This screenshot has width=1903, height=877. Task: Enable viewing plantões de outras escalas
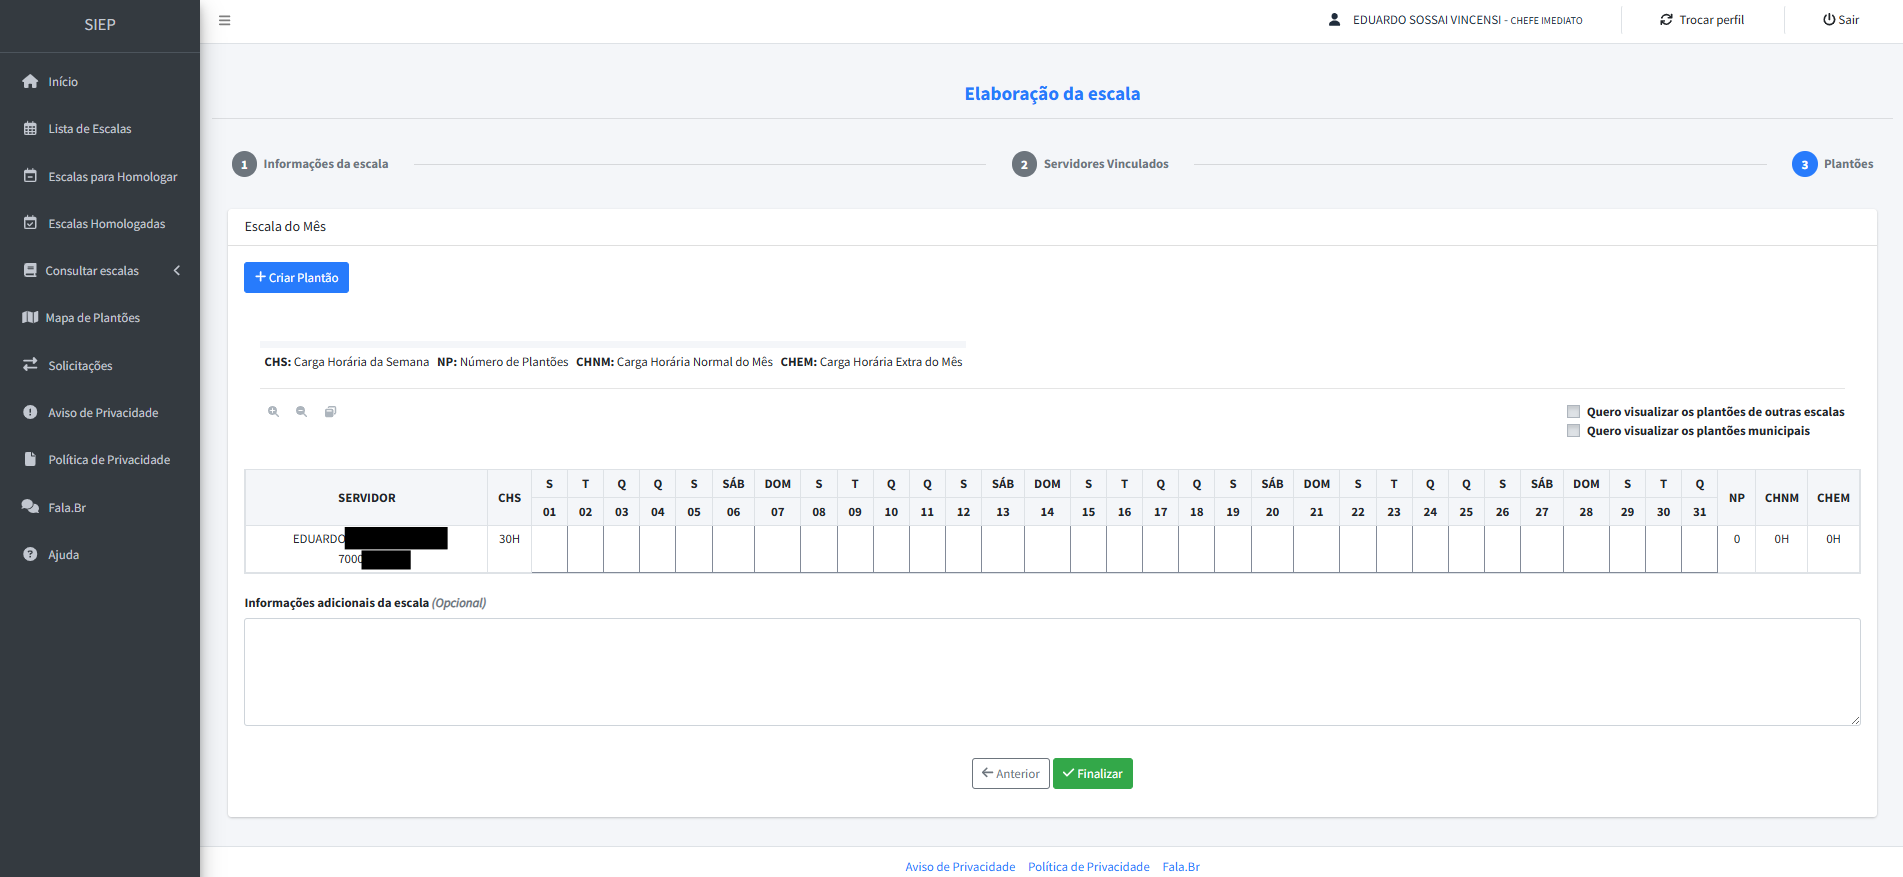pos(1573,412)
